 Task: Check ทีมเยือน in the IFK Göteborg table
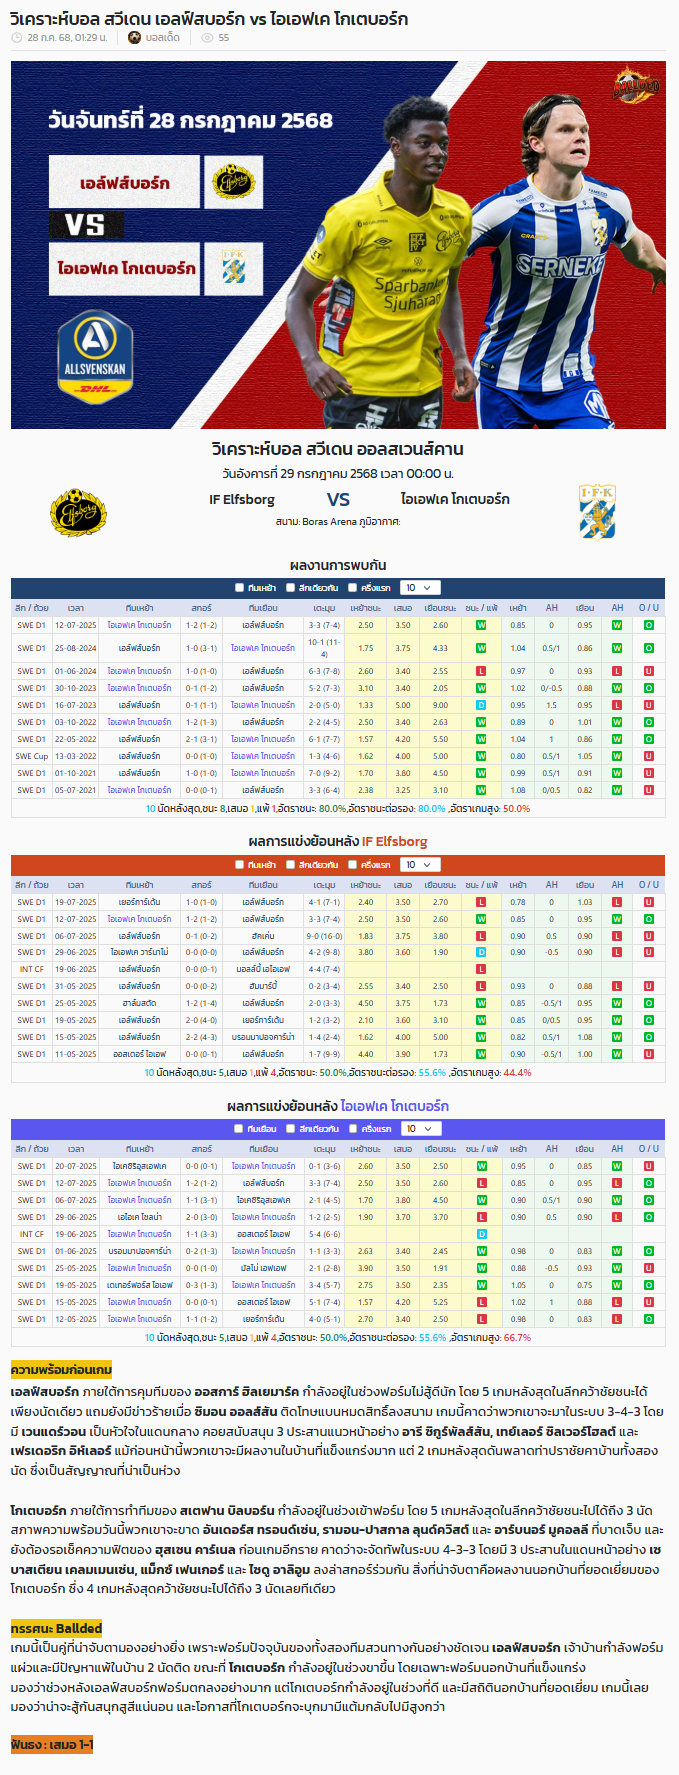coord(239,1129)
